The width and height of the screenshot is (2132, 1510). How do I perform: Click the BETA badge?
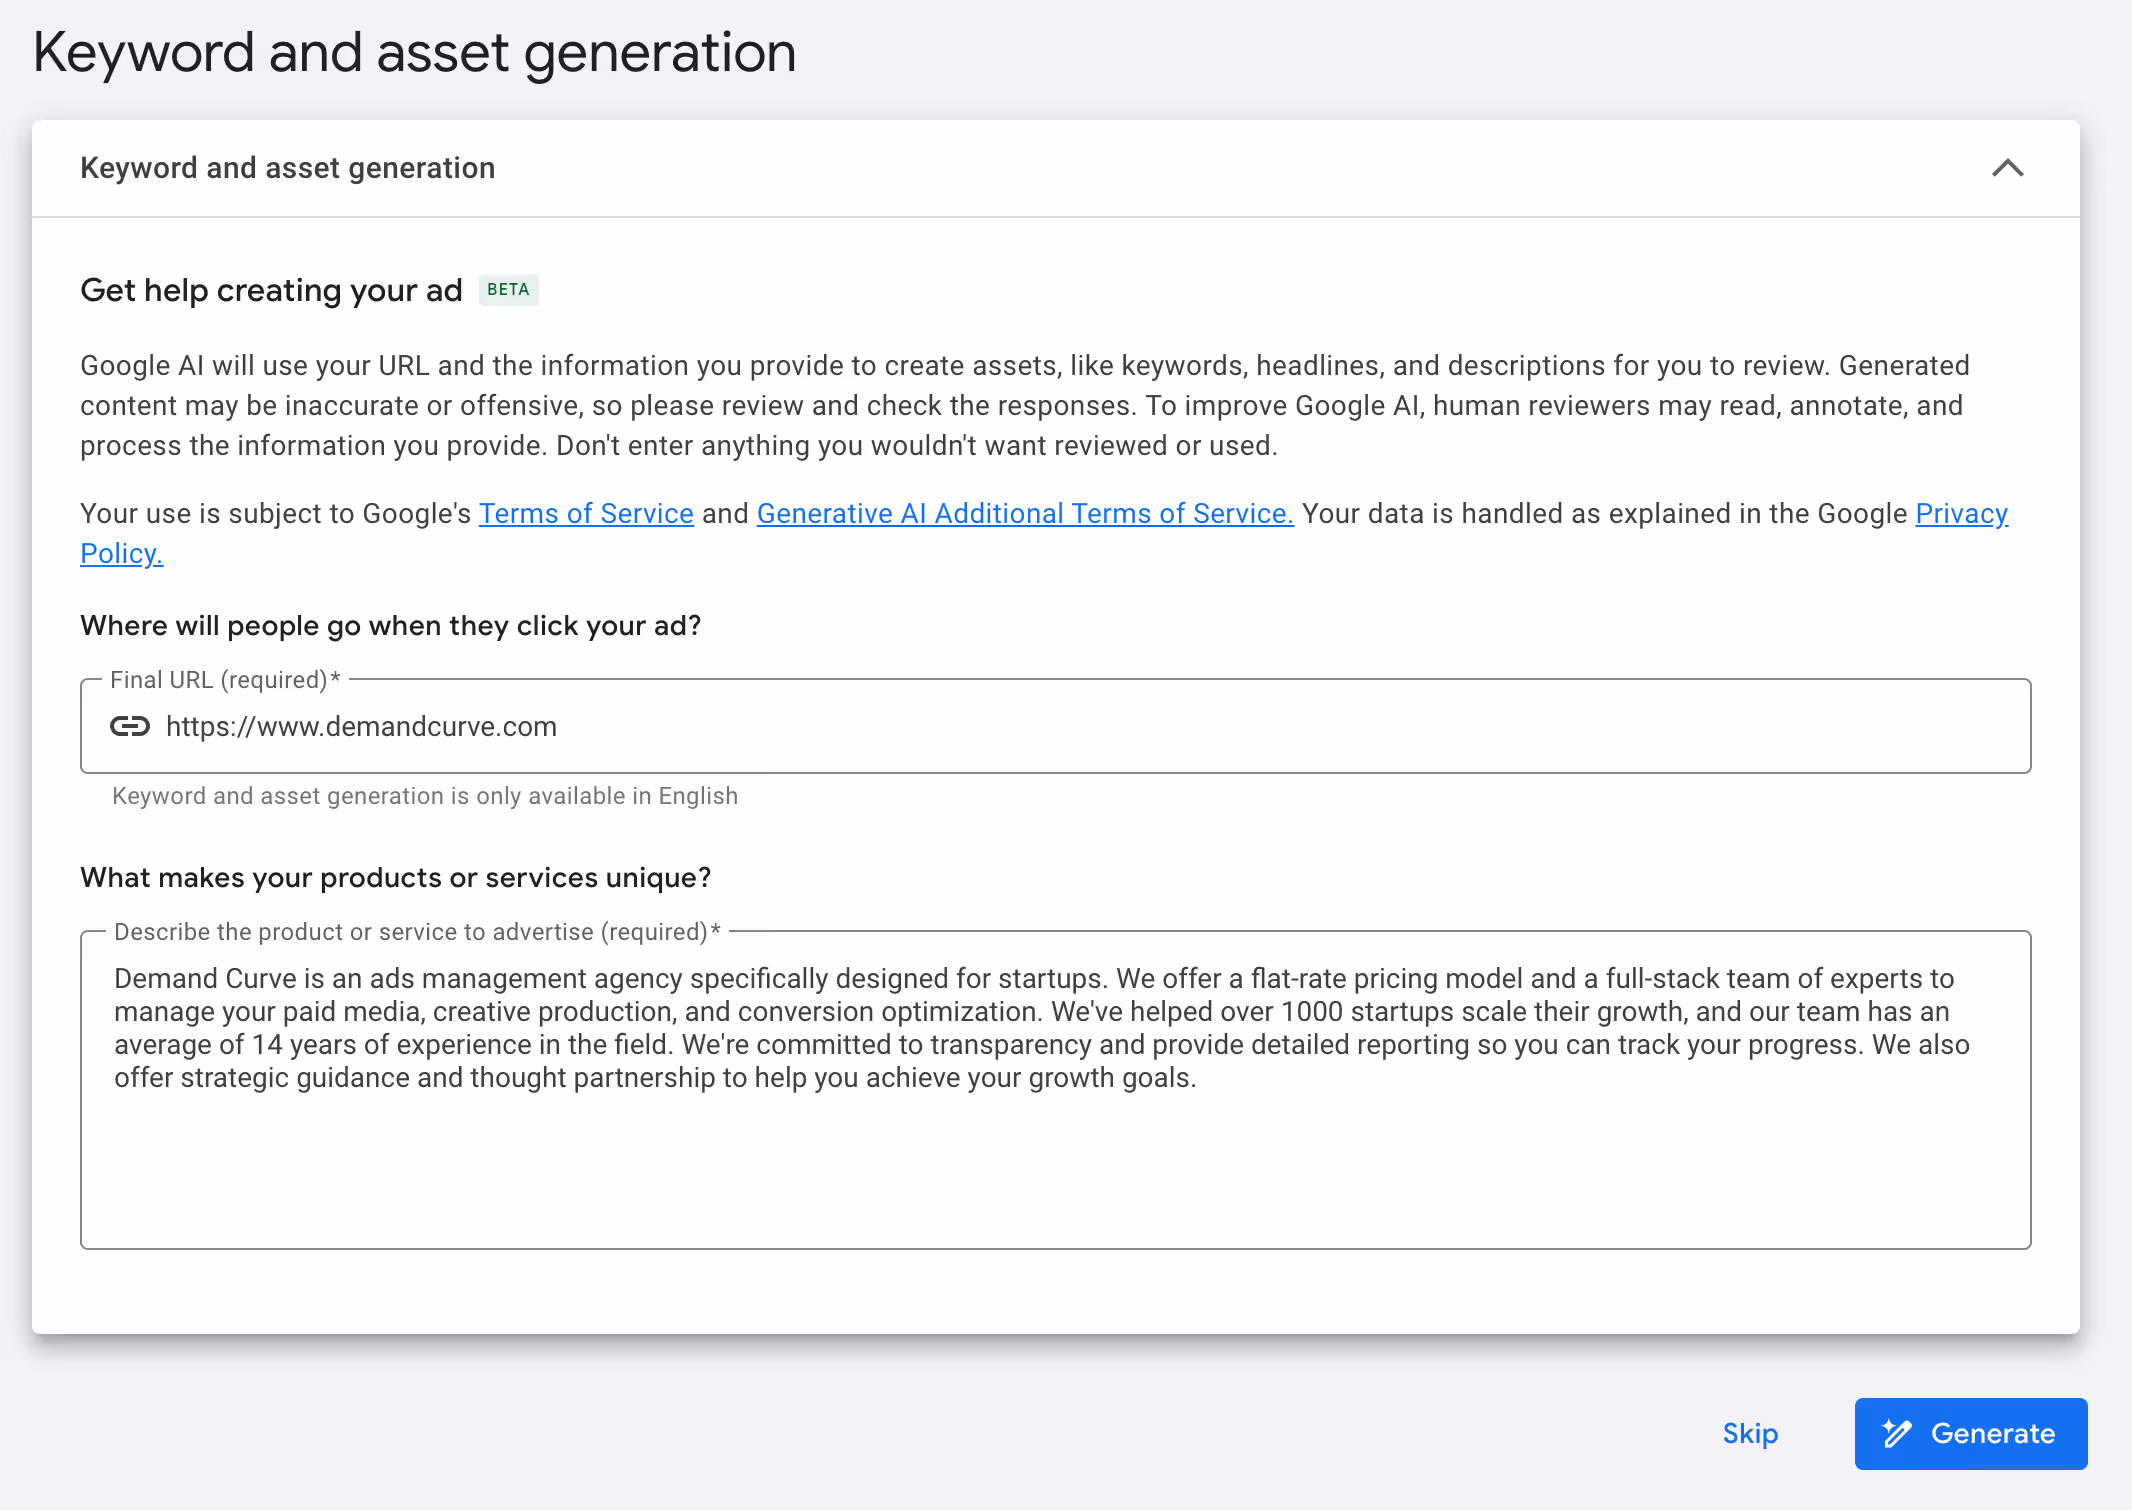pos(508,290)
